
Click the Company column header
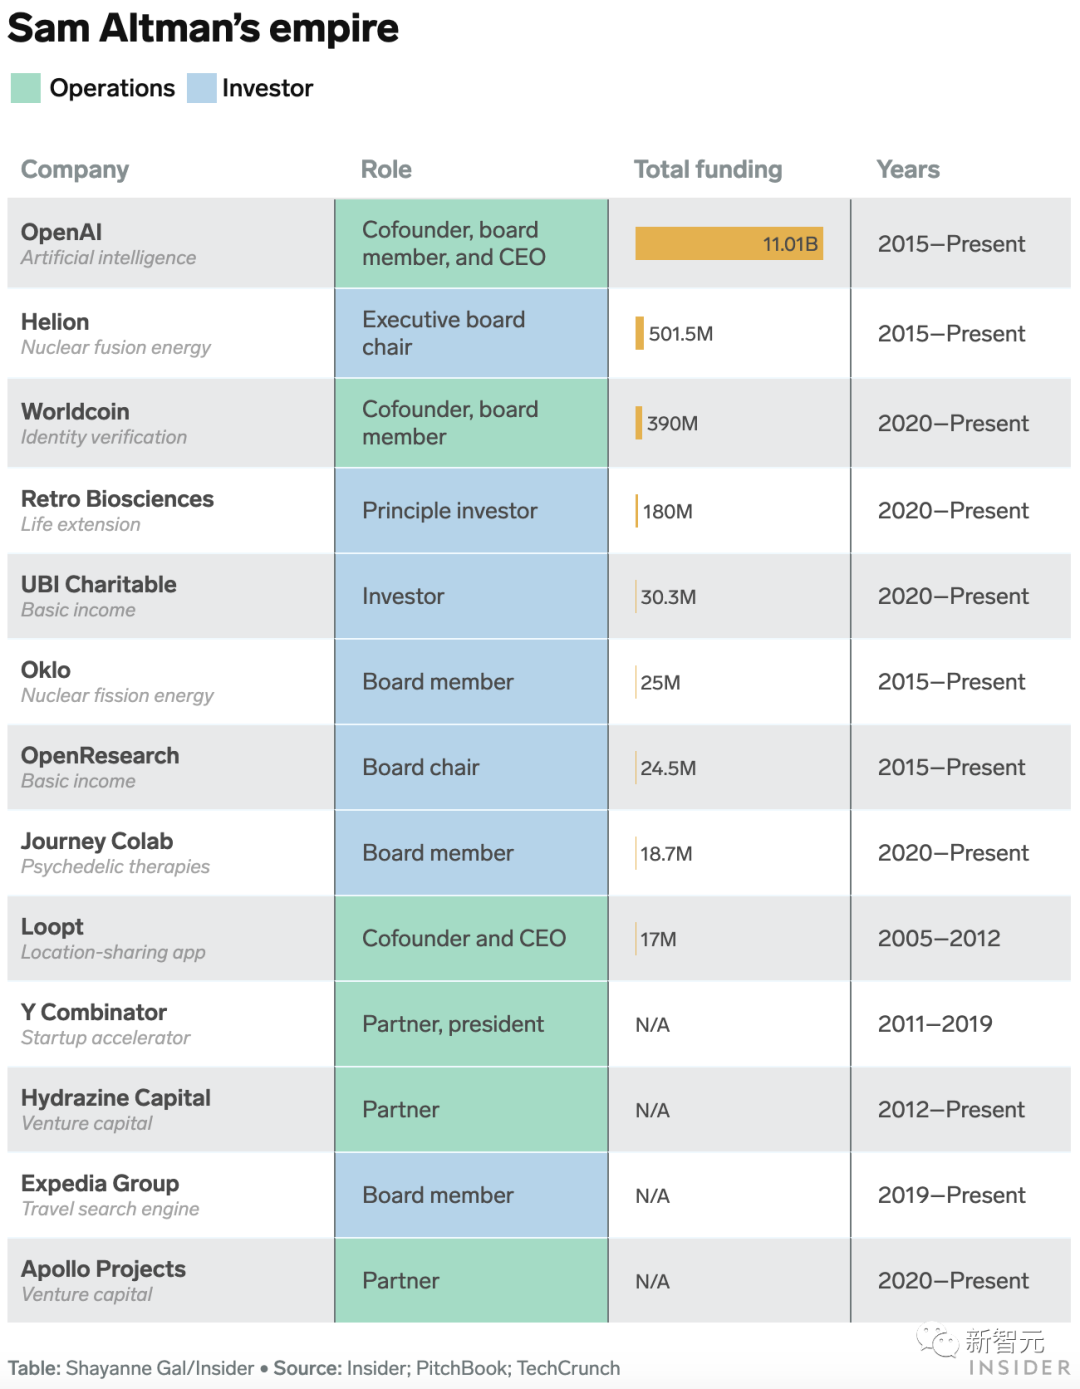pyautogui.click(x=75, y=170)
